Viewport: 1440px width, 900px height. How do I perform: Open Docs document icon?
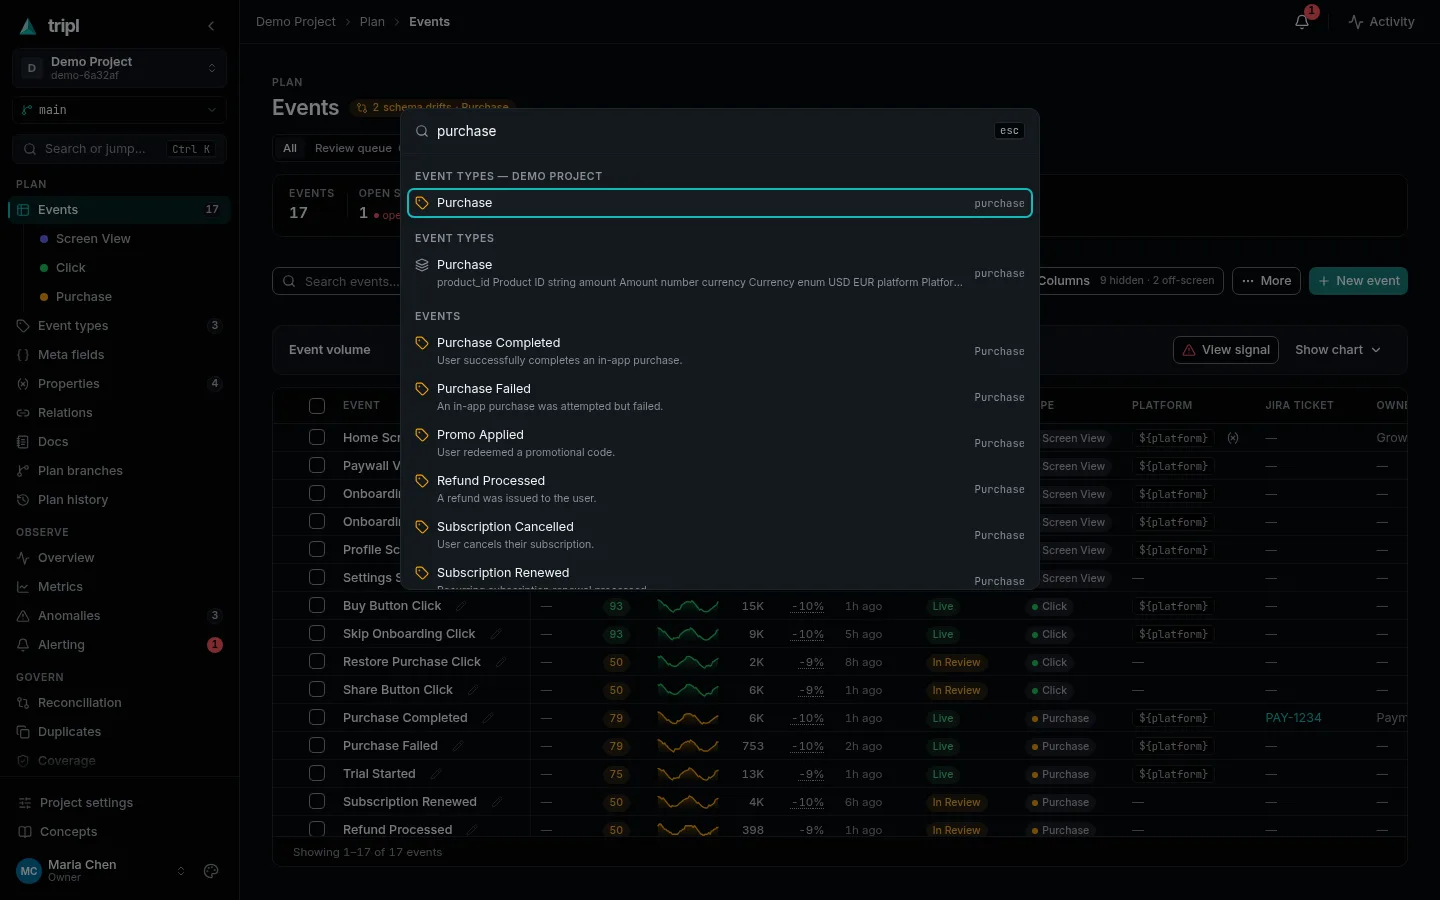pyautogui.click(x=23, y=442)
